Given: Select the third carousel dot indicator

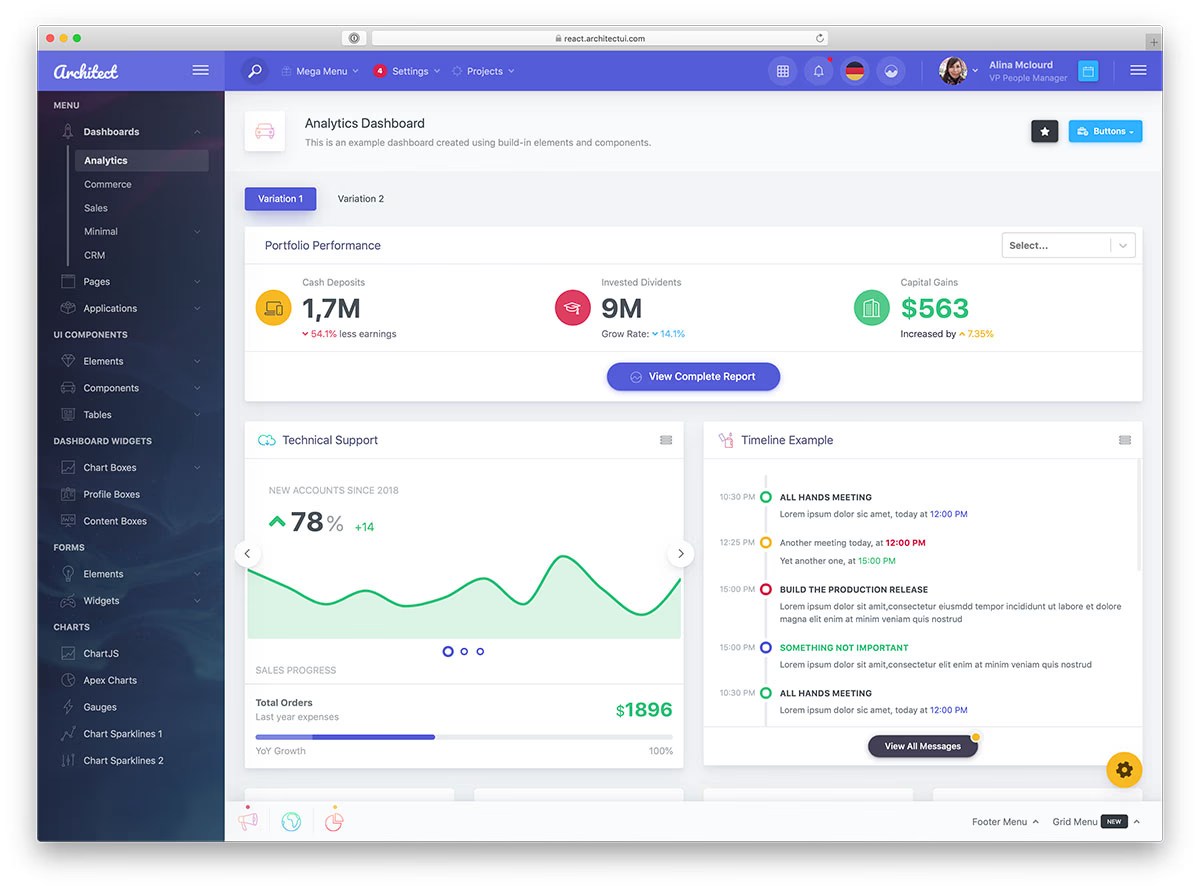Looking at the screenshot, I should tap(480, 651).
